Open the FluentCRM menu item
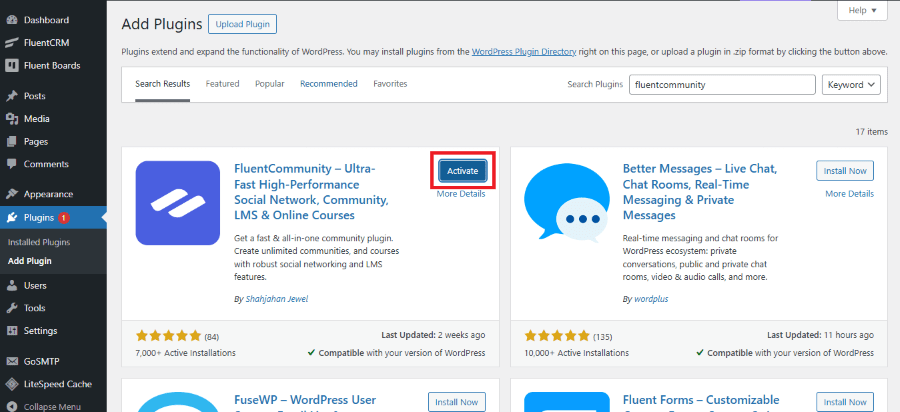The width and height of the screenshot is (900, 412). tap(46, 43)
